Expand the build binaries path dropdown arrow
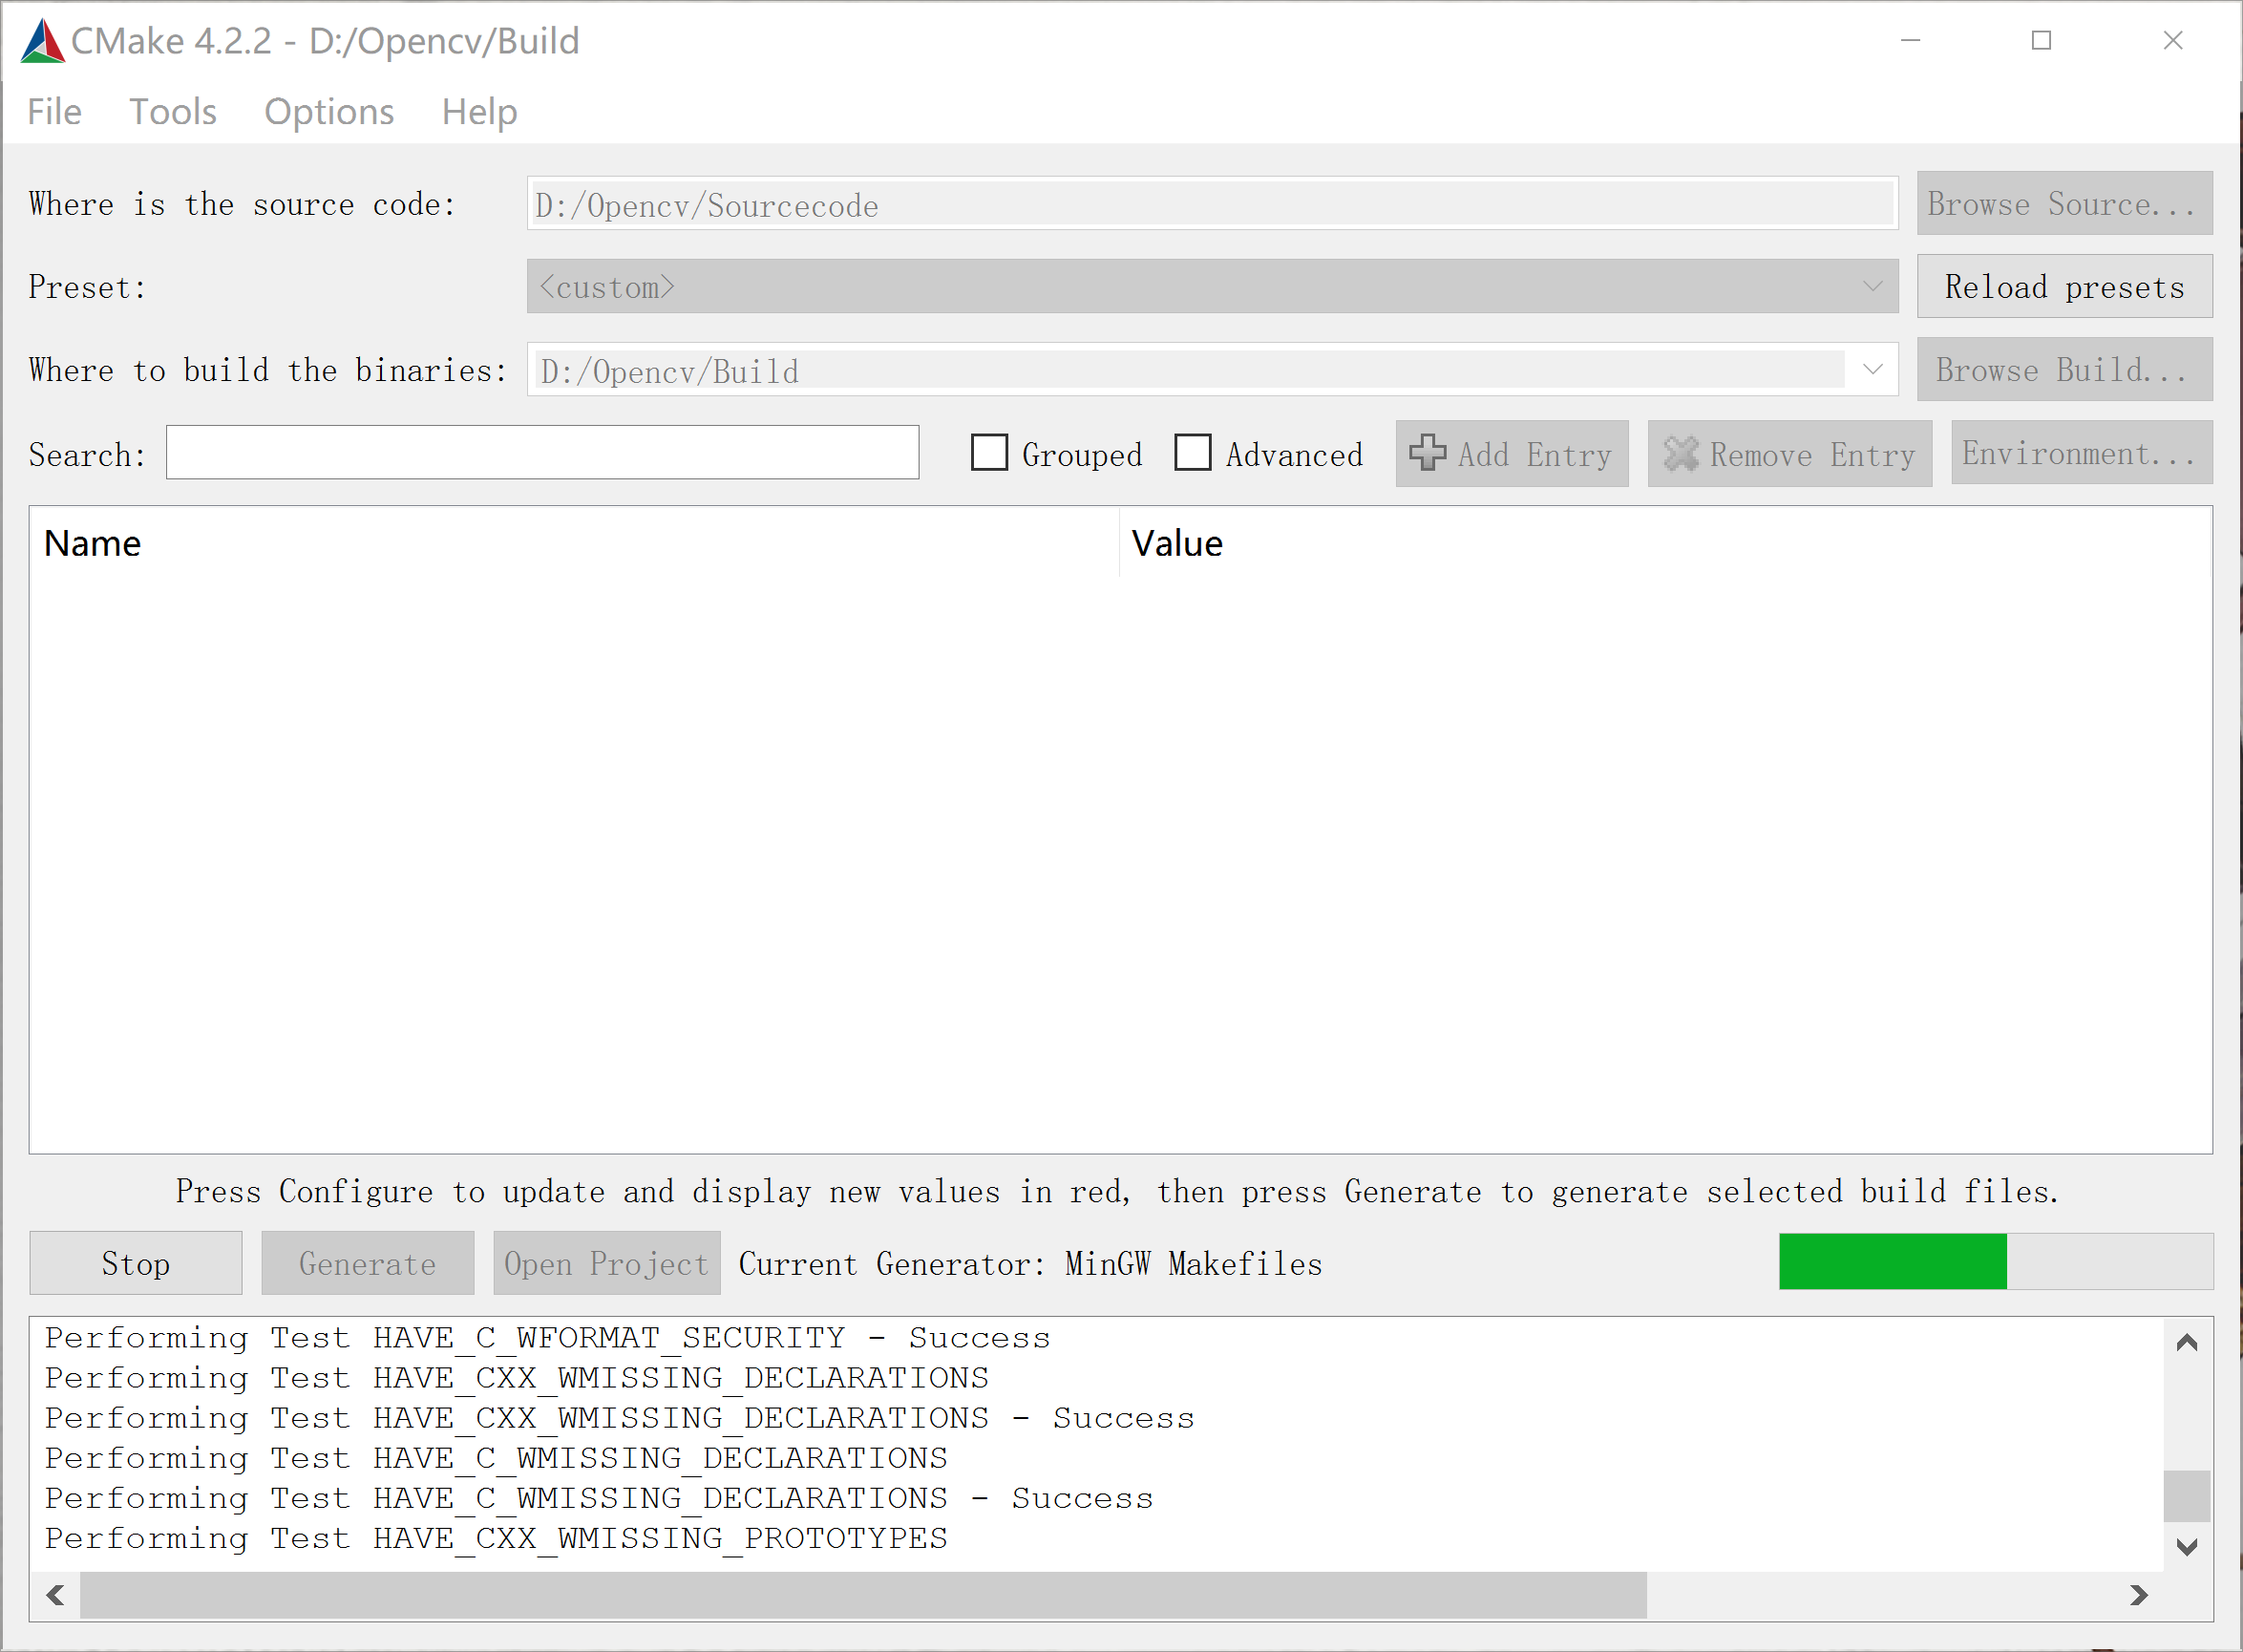Image resolution: width=2243 pixels, height=1652 pixels. (1872, 370)
